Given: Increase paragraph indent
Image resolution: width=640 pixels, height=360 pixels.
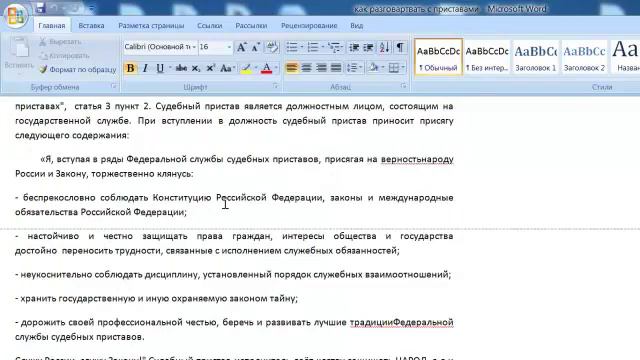Looking at the screenshot, I should (368, 47).
